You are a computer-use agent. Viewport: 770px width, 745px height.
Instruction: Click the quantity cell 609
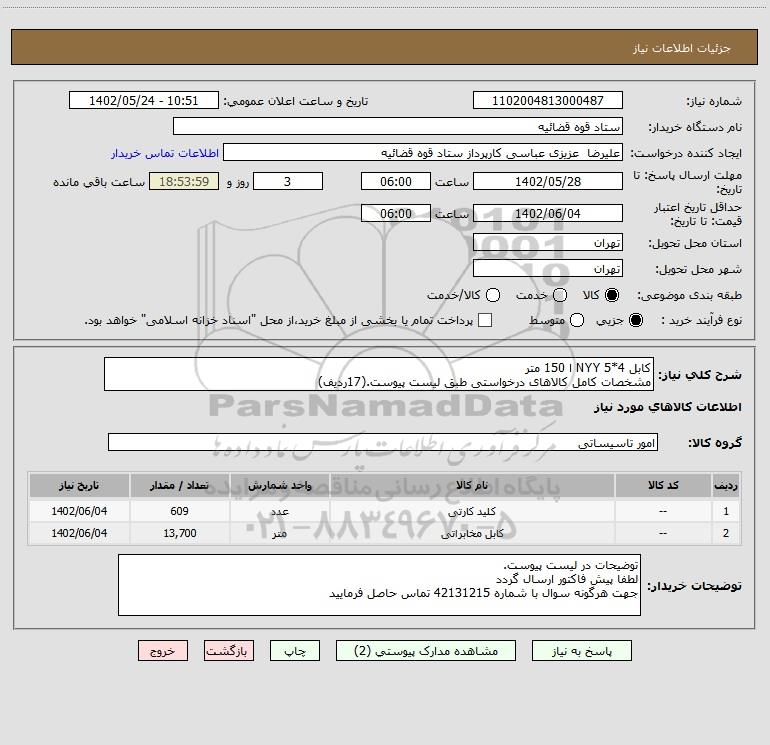(179, 511)
